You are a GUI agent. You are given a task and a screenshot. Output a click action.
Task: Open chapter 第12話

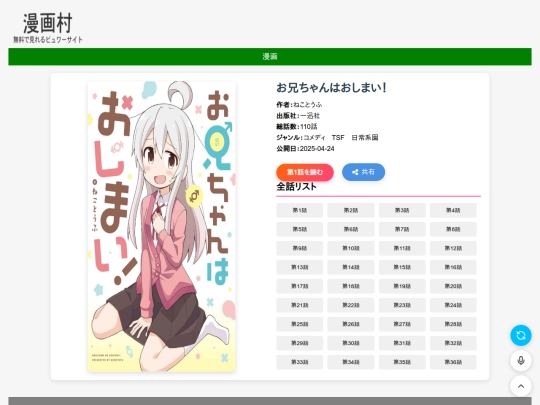453,248
